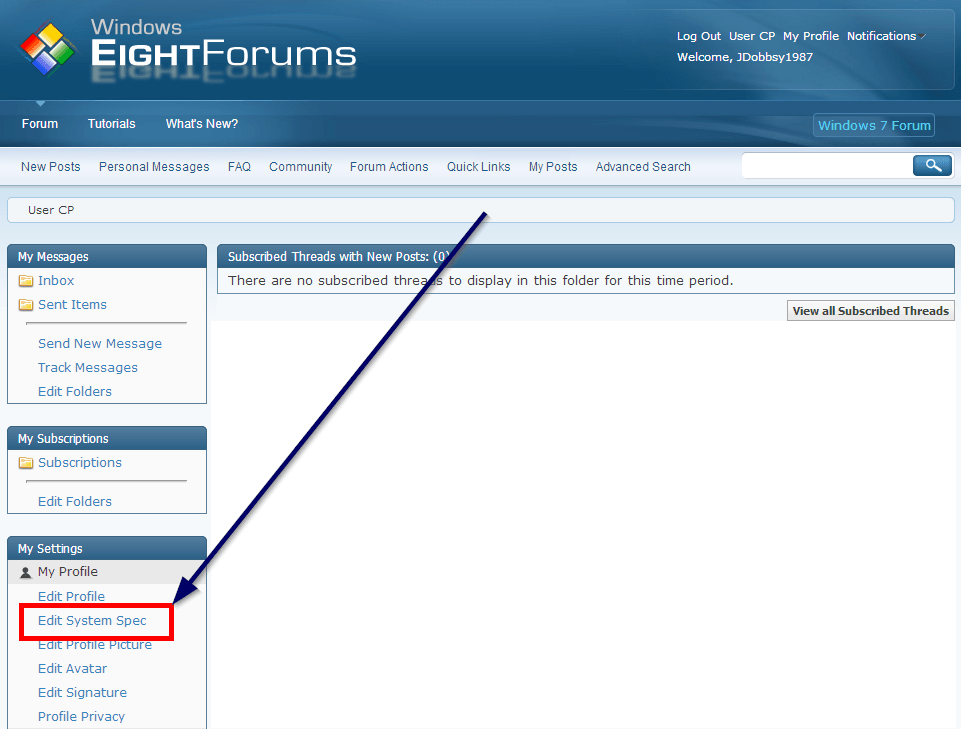The image size is (961, 729).
Task: Click the JDobbsy1987 username
Action: click(775, 57)
